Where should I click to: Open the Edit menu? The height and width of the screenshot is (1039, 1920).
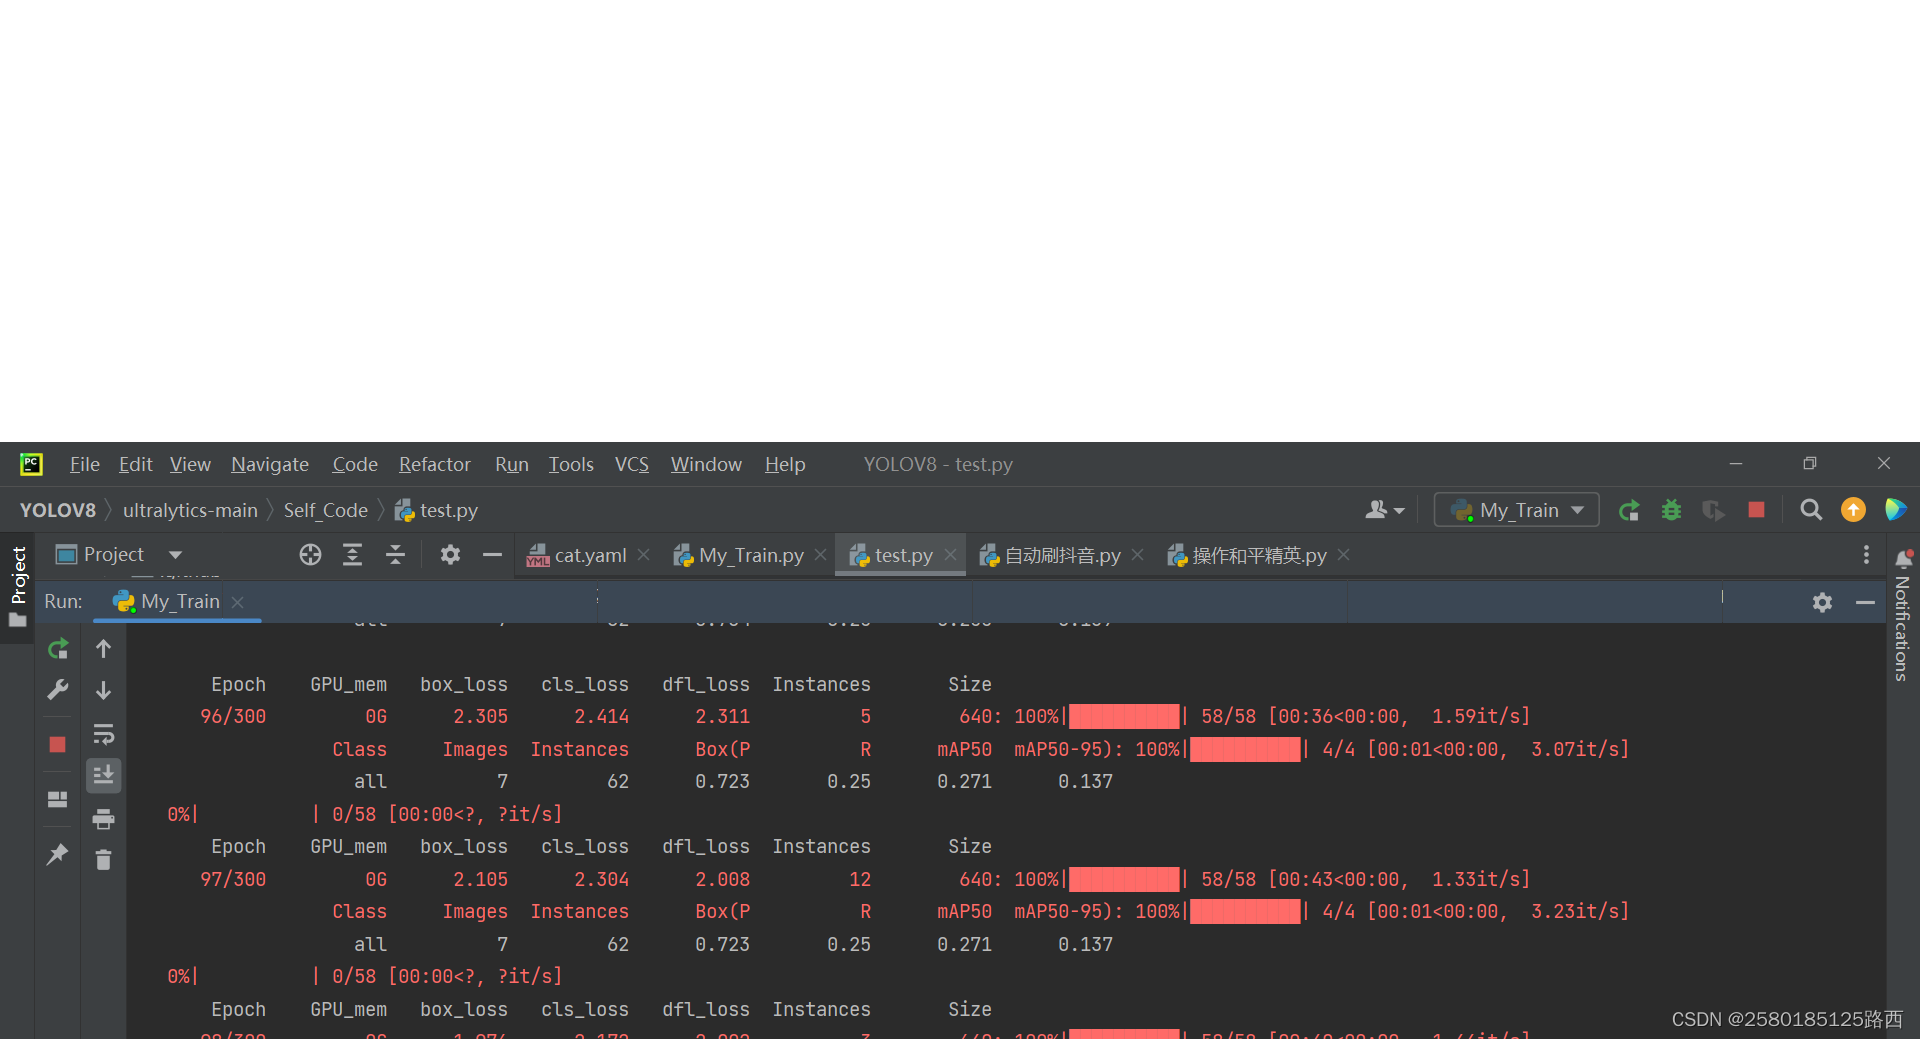(135, 464)
